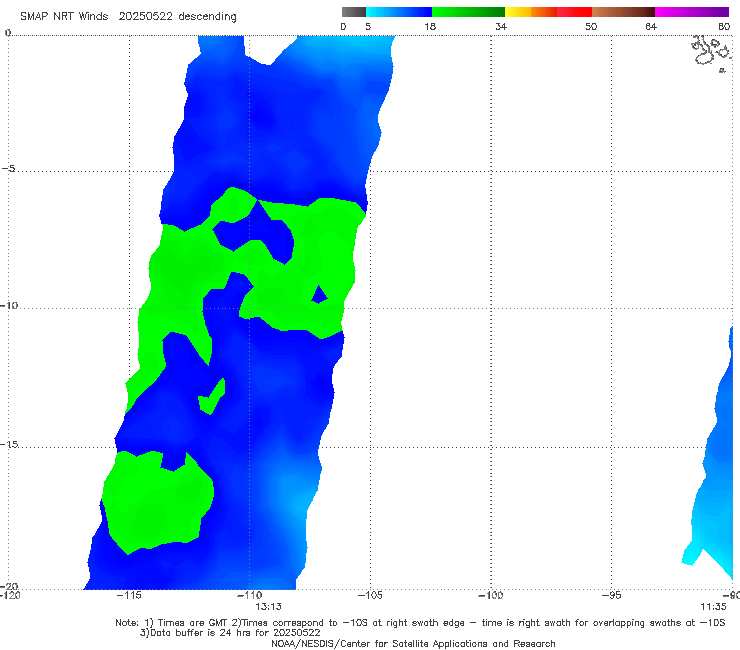The image size is (740, 650).
Task: Select the date '20250522' in the title
Action: pyautogui.click(x=145, y=16)
